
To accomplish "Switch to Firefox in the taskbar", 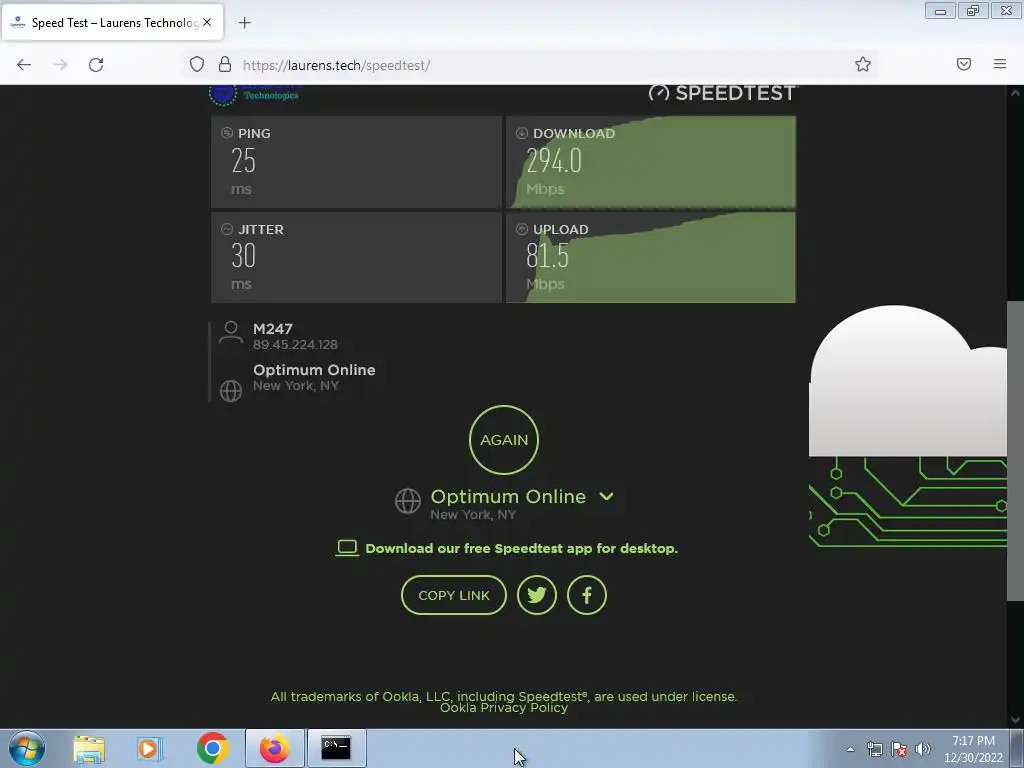I will point(275,748).
